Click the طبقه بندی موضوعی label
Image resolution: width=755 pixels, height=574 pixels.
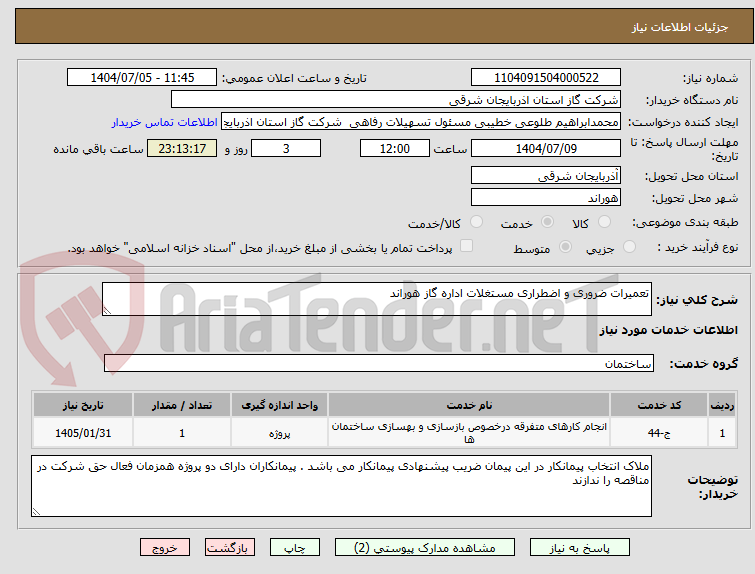coord(685,222)
